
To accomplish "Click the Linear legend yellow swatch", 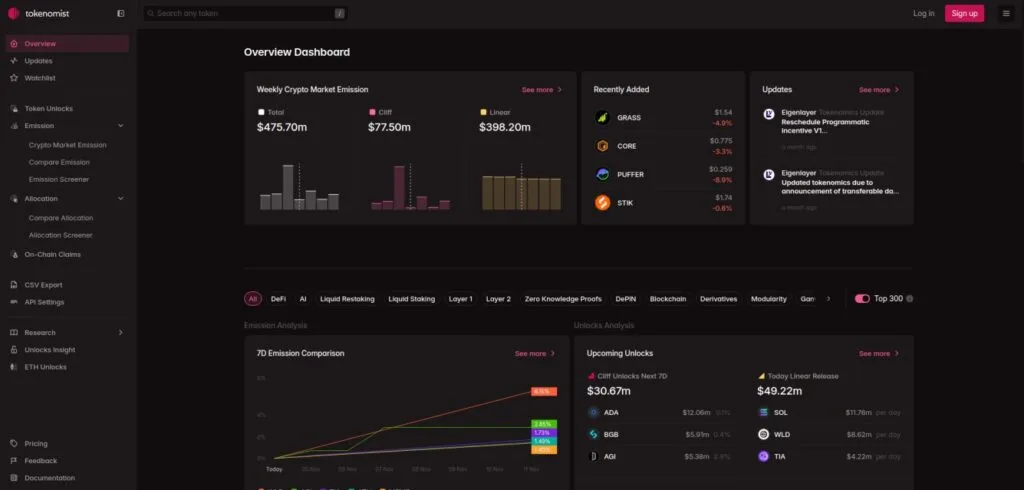I will pyautogui.click(x=483, y=112).
